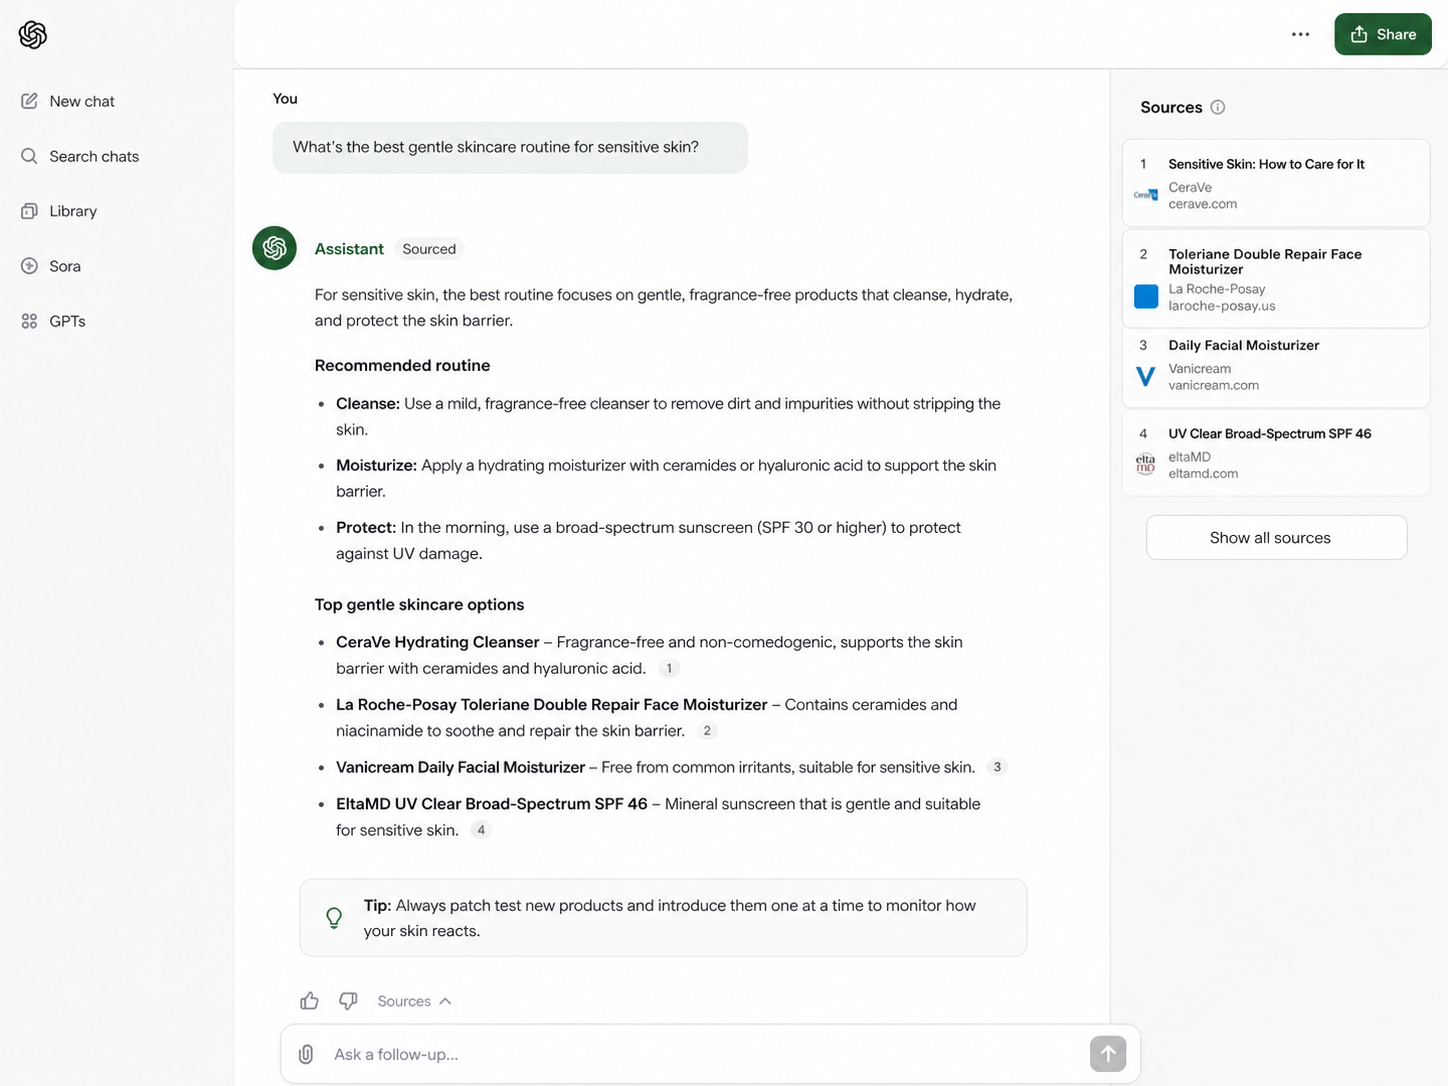This screenshot has width=1448, height=1086.
Task: Click the cerave.com domain text
Action: pos(1203,204)
